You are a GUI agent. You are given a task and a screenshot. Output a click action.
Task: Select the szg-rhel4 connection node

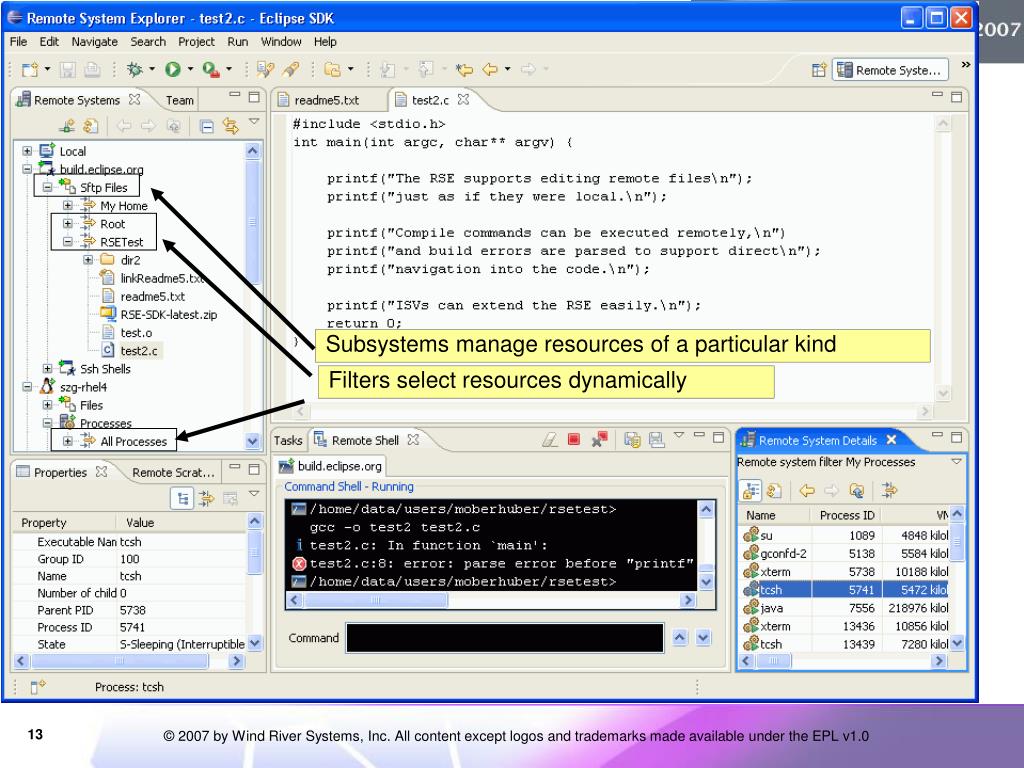tap(83, 387)
